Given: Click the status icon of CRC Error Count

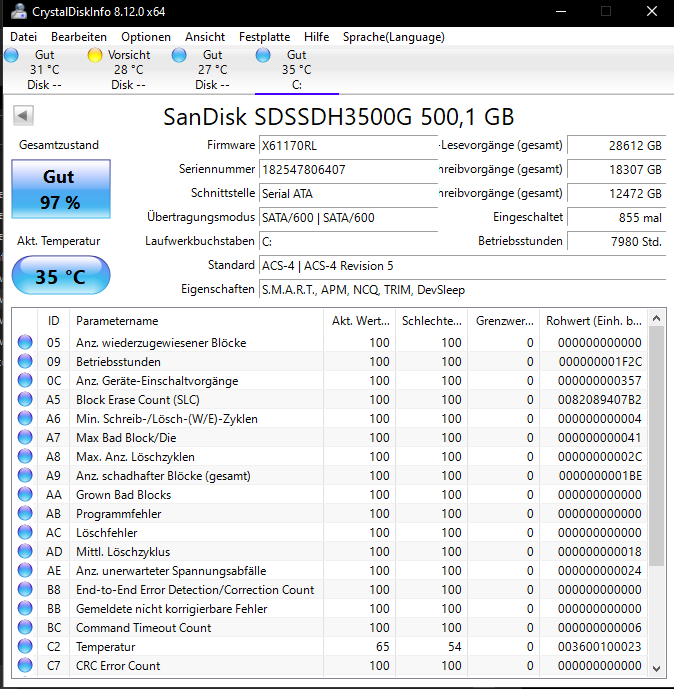Looking at the screenshot, I should [x=25, y=665].
